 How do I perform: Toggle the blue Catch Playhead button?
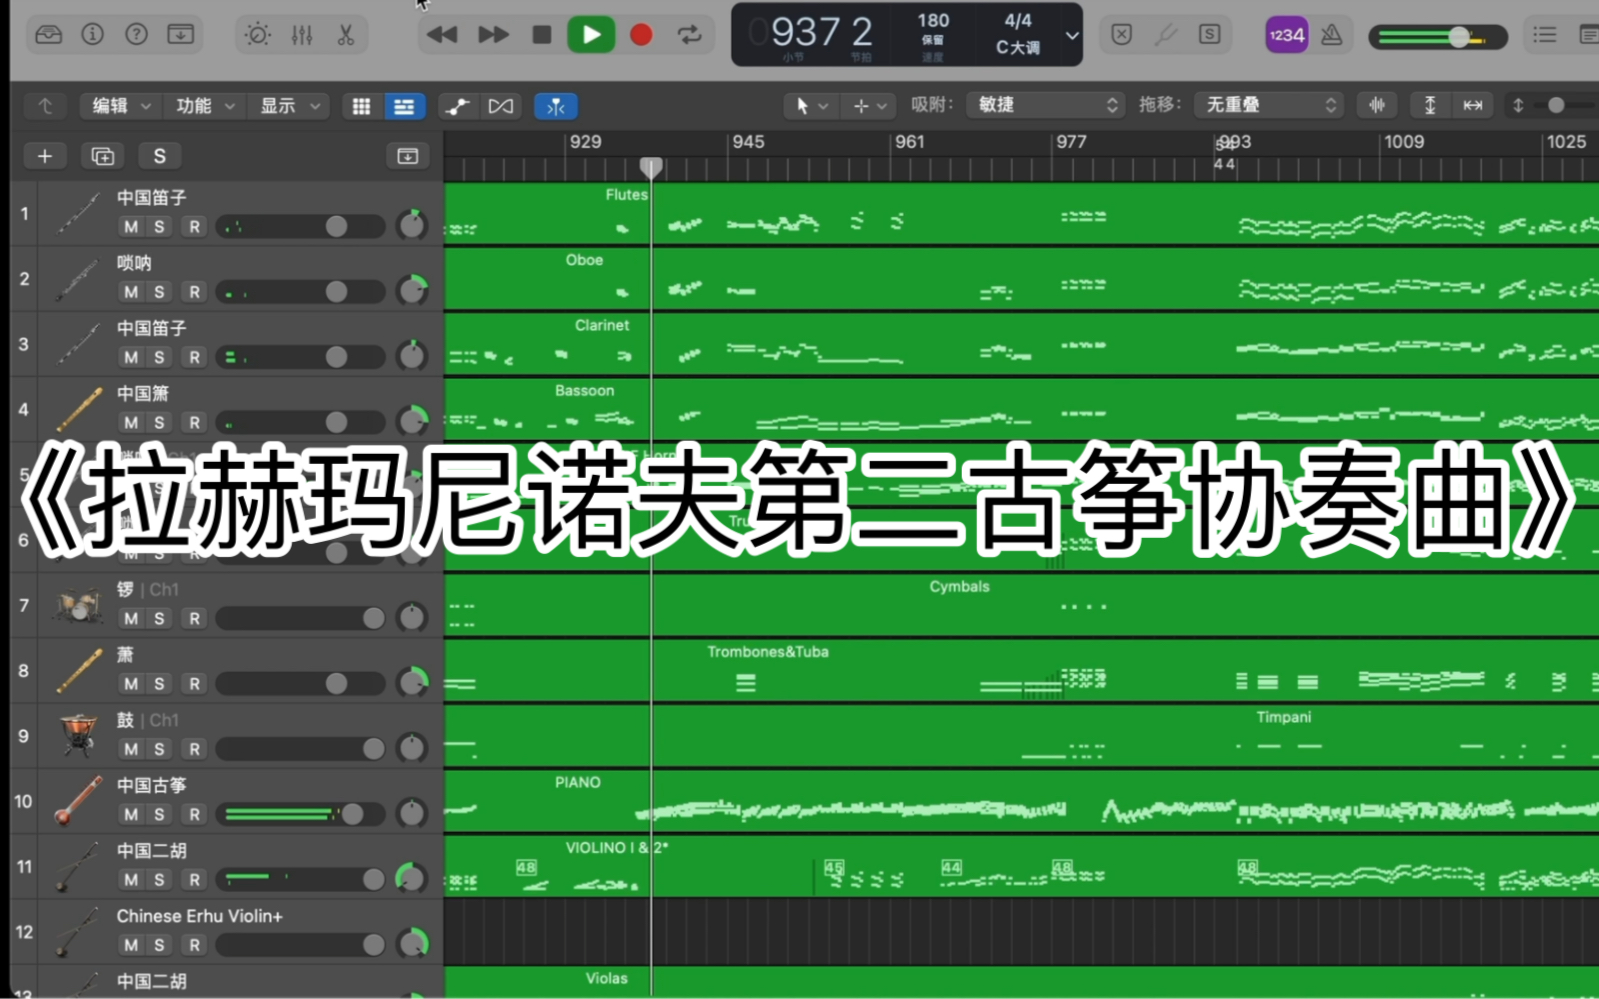(x=556, y=106)
